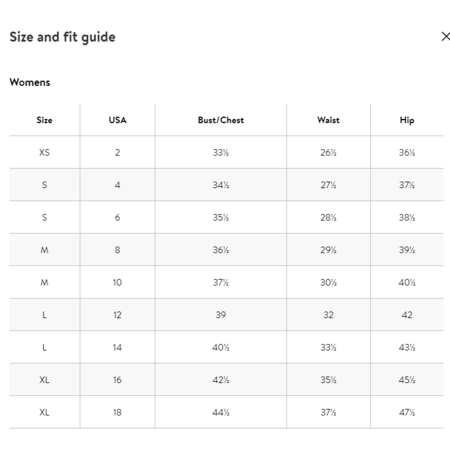The width and height of the screenshot is (450, 450).
Task: Click the hip value 42 cell
Action: [407, 315]
